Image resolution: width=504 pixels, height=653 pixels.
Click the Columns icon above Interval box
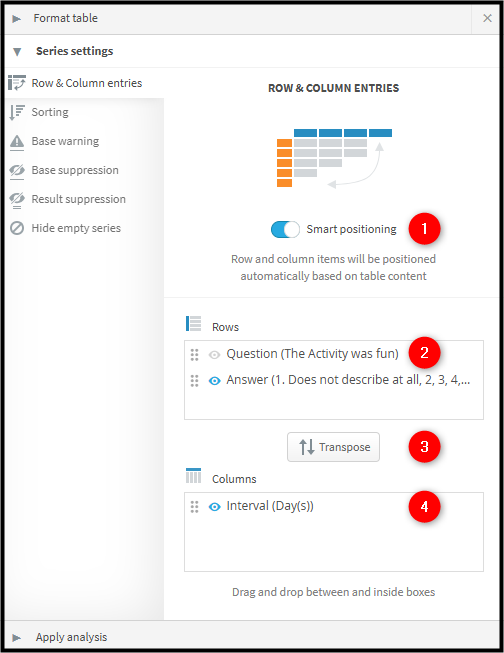click(193, 476)
